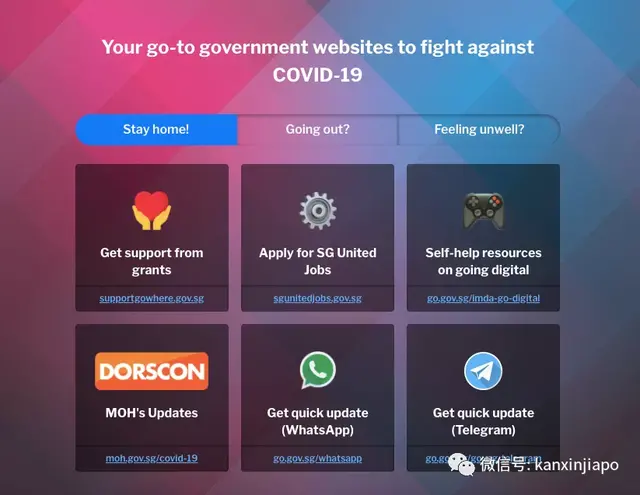Visit the sgunitedjobs.gov.sg link
This screenshot has width=640, height=495.
point(318,298)
